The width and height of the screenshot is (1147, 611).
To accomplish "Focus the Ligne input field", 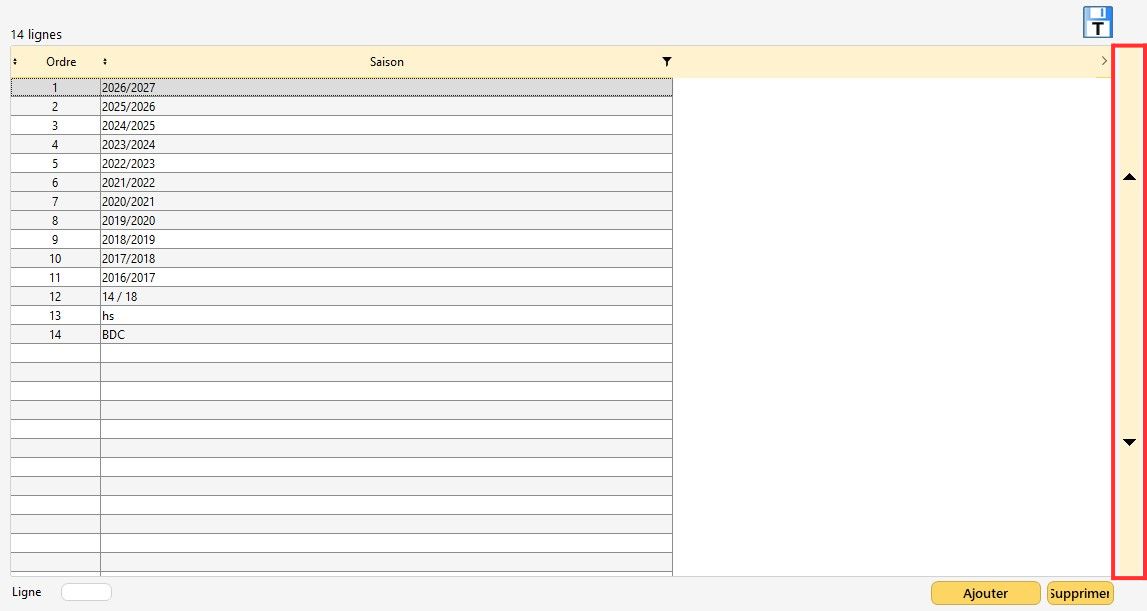I will [86, 592].
